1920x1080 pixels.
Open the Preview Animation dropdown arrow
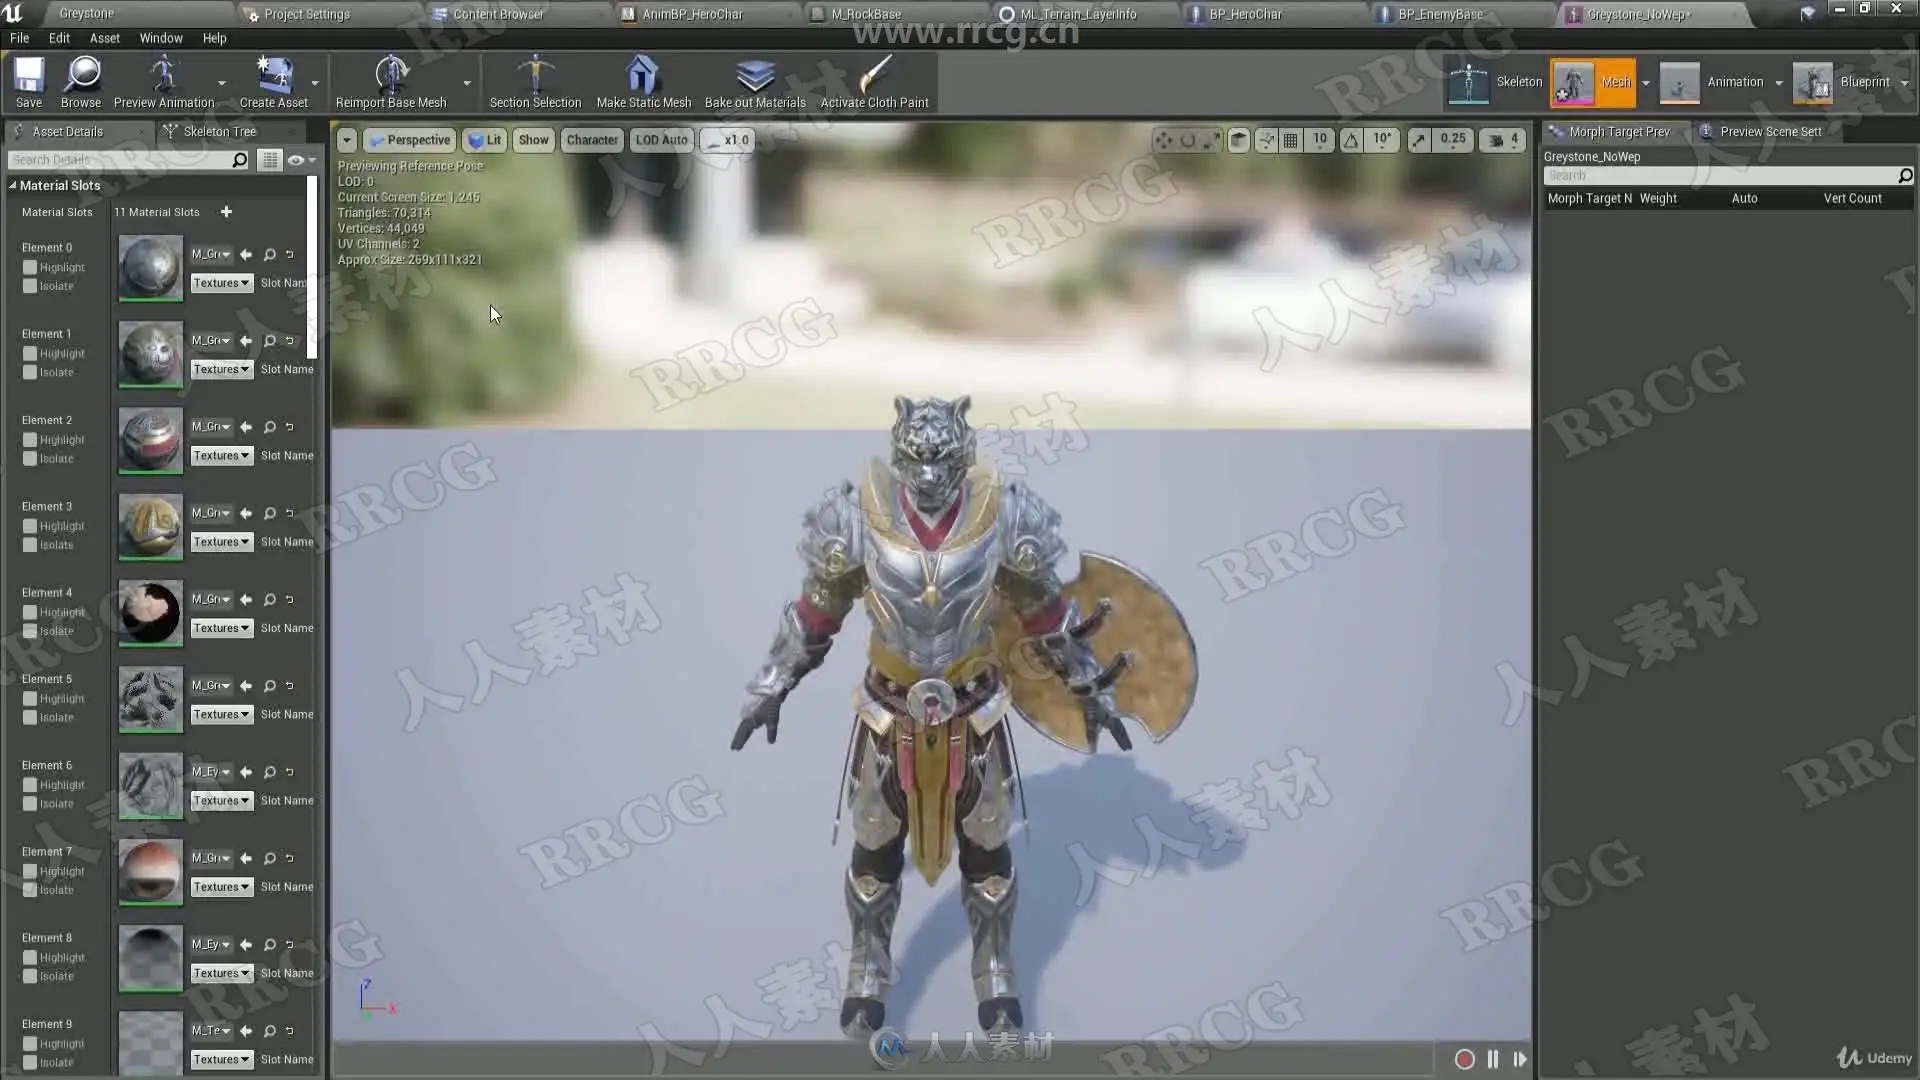222,83
